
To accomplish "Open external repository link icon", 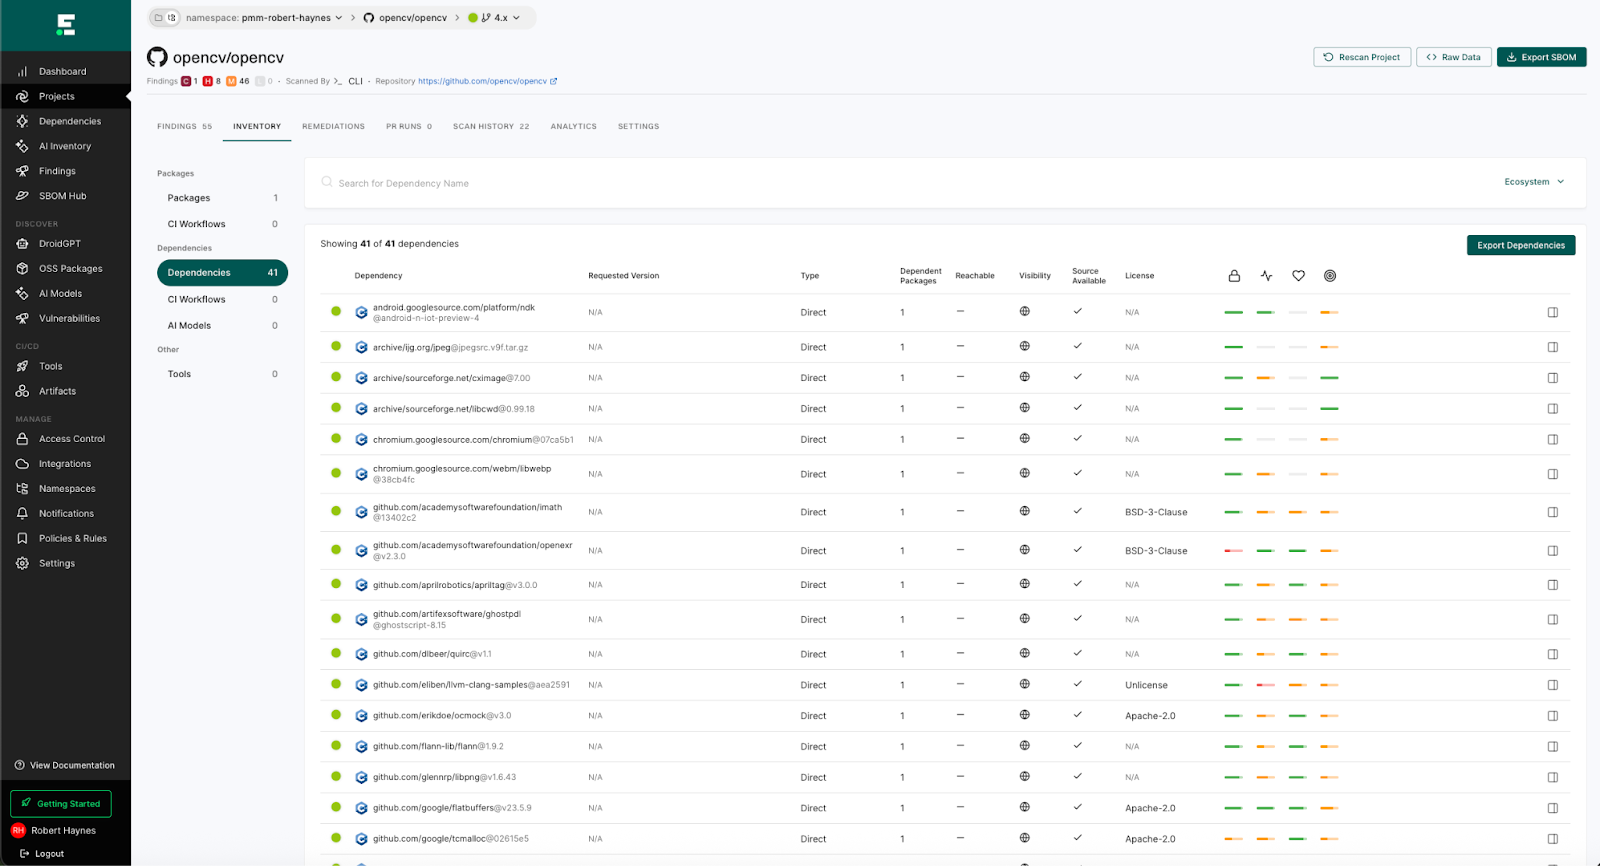I will pyautogui.click(x=554, y=82).
